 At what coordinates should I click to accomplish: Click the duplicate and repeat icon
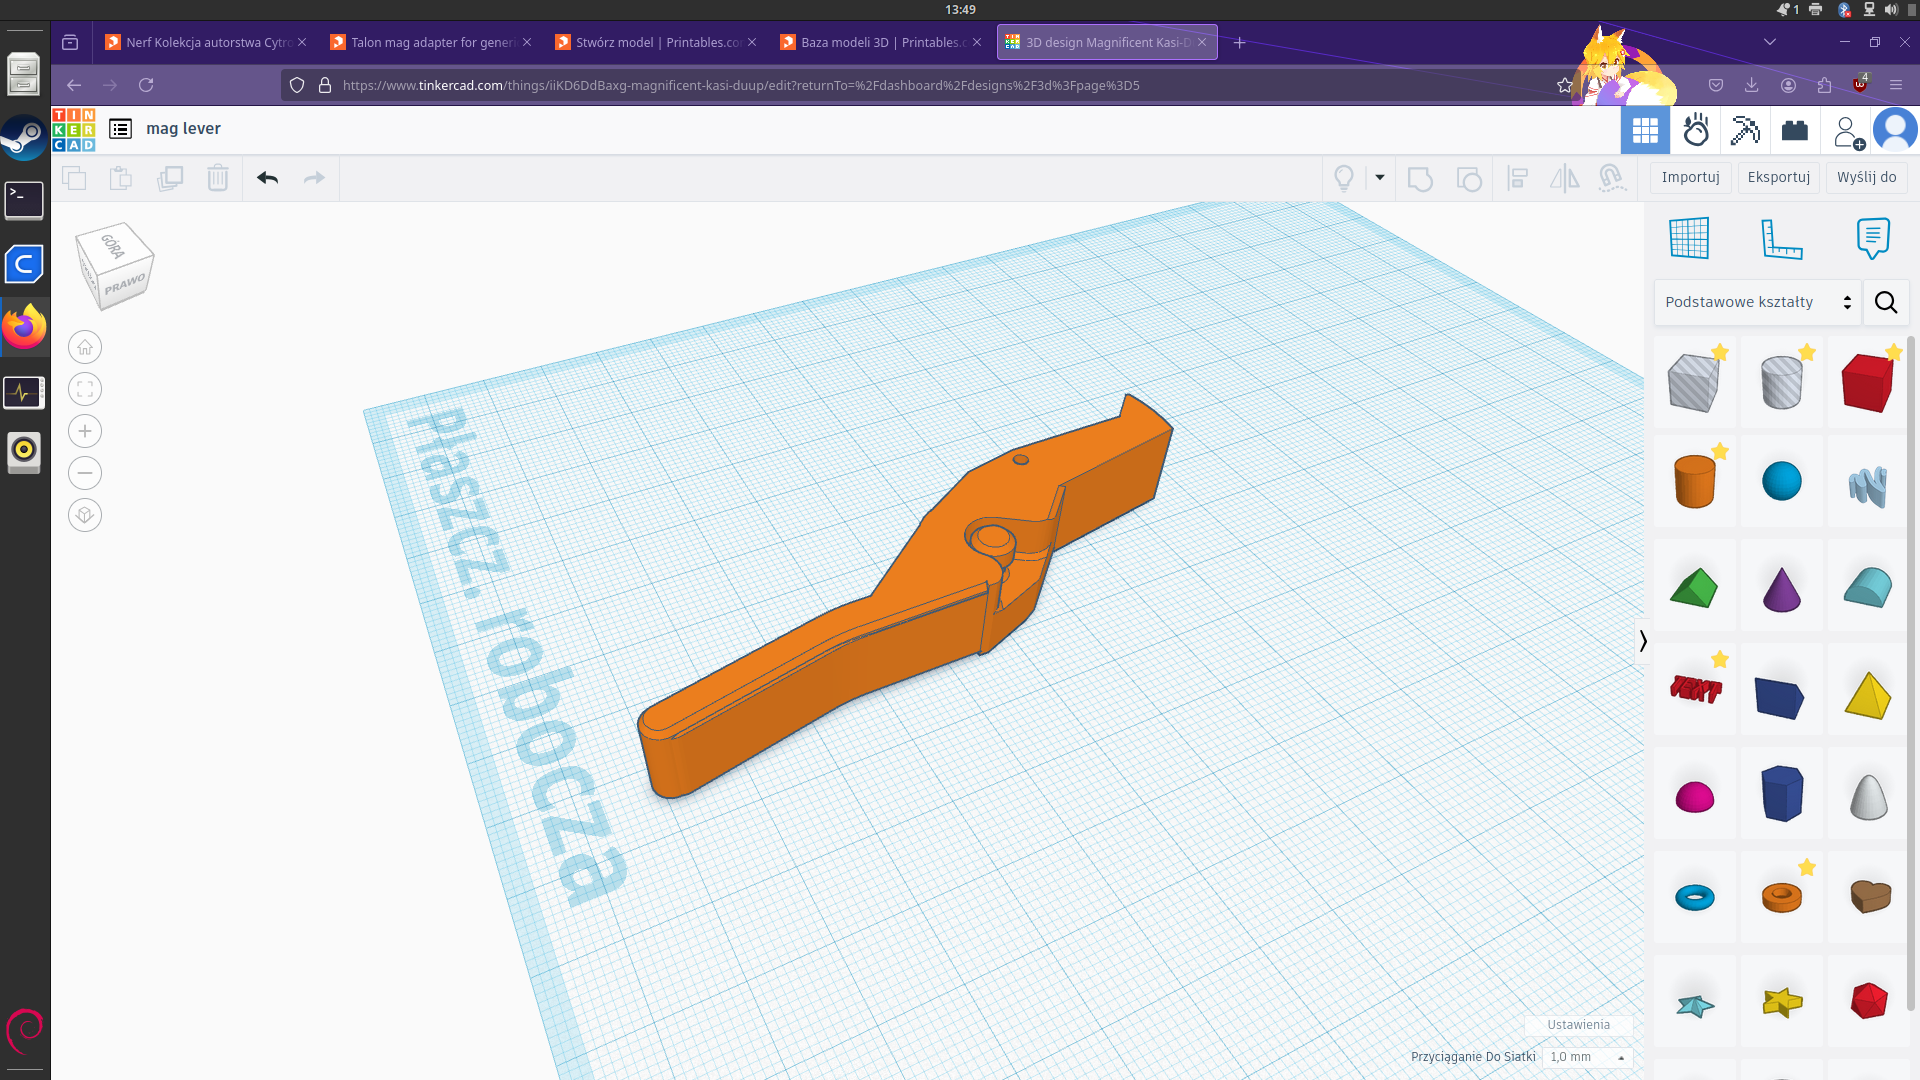170,178
